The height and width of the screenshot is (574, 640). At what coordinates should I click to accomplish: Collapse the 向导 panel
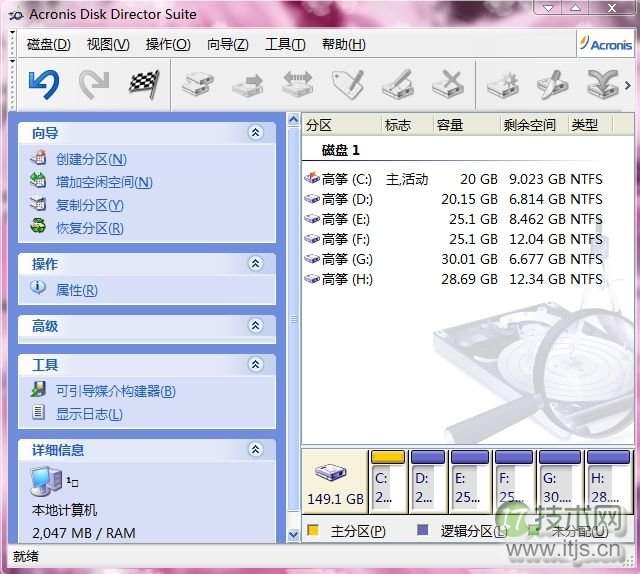click(x=256, y=133)
